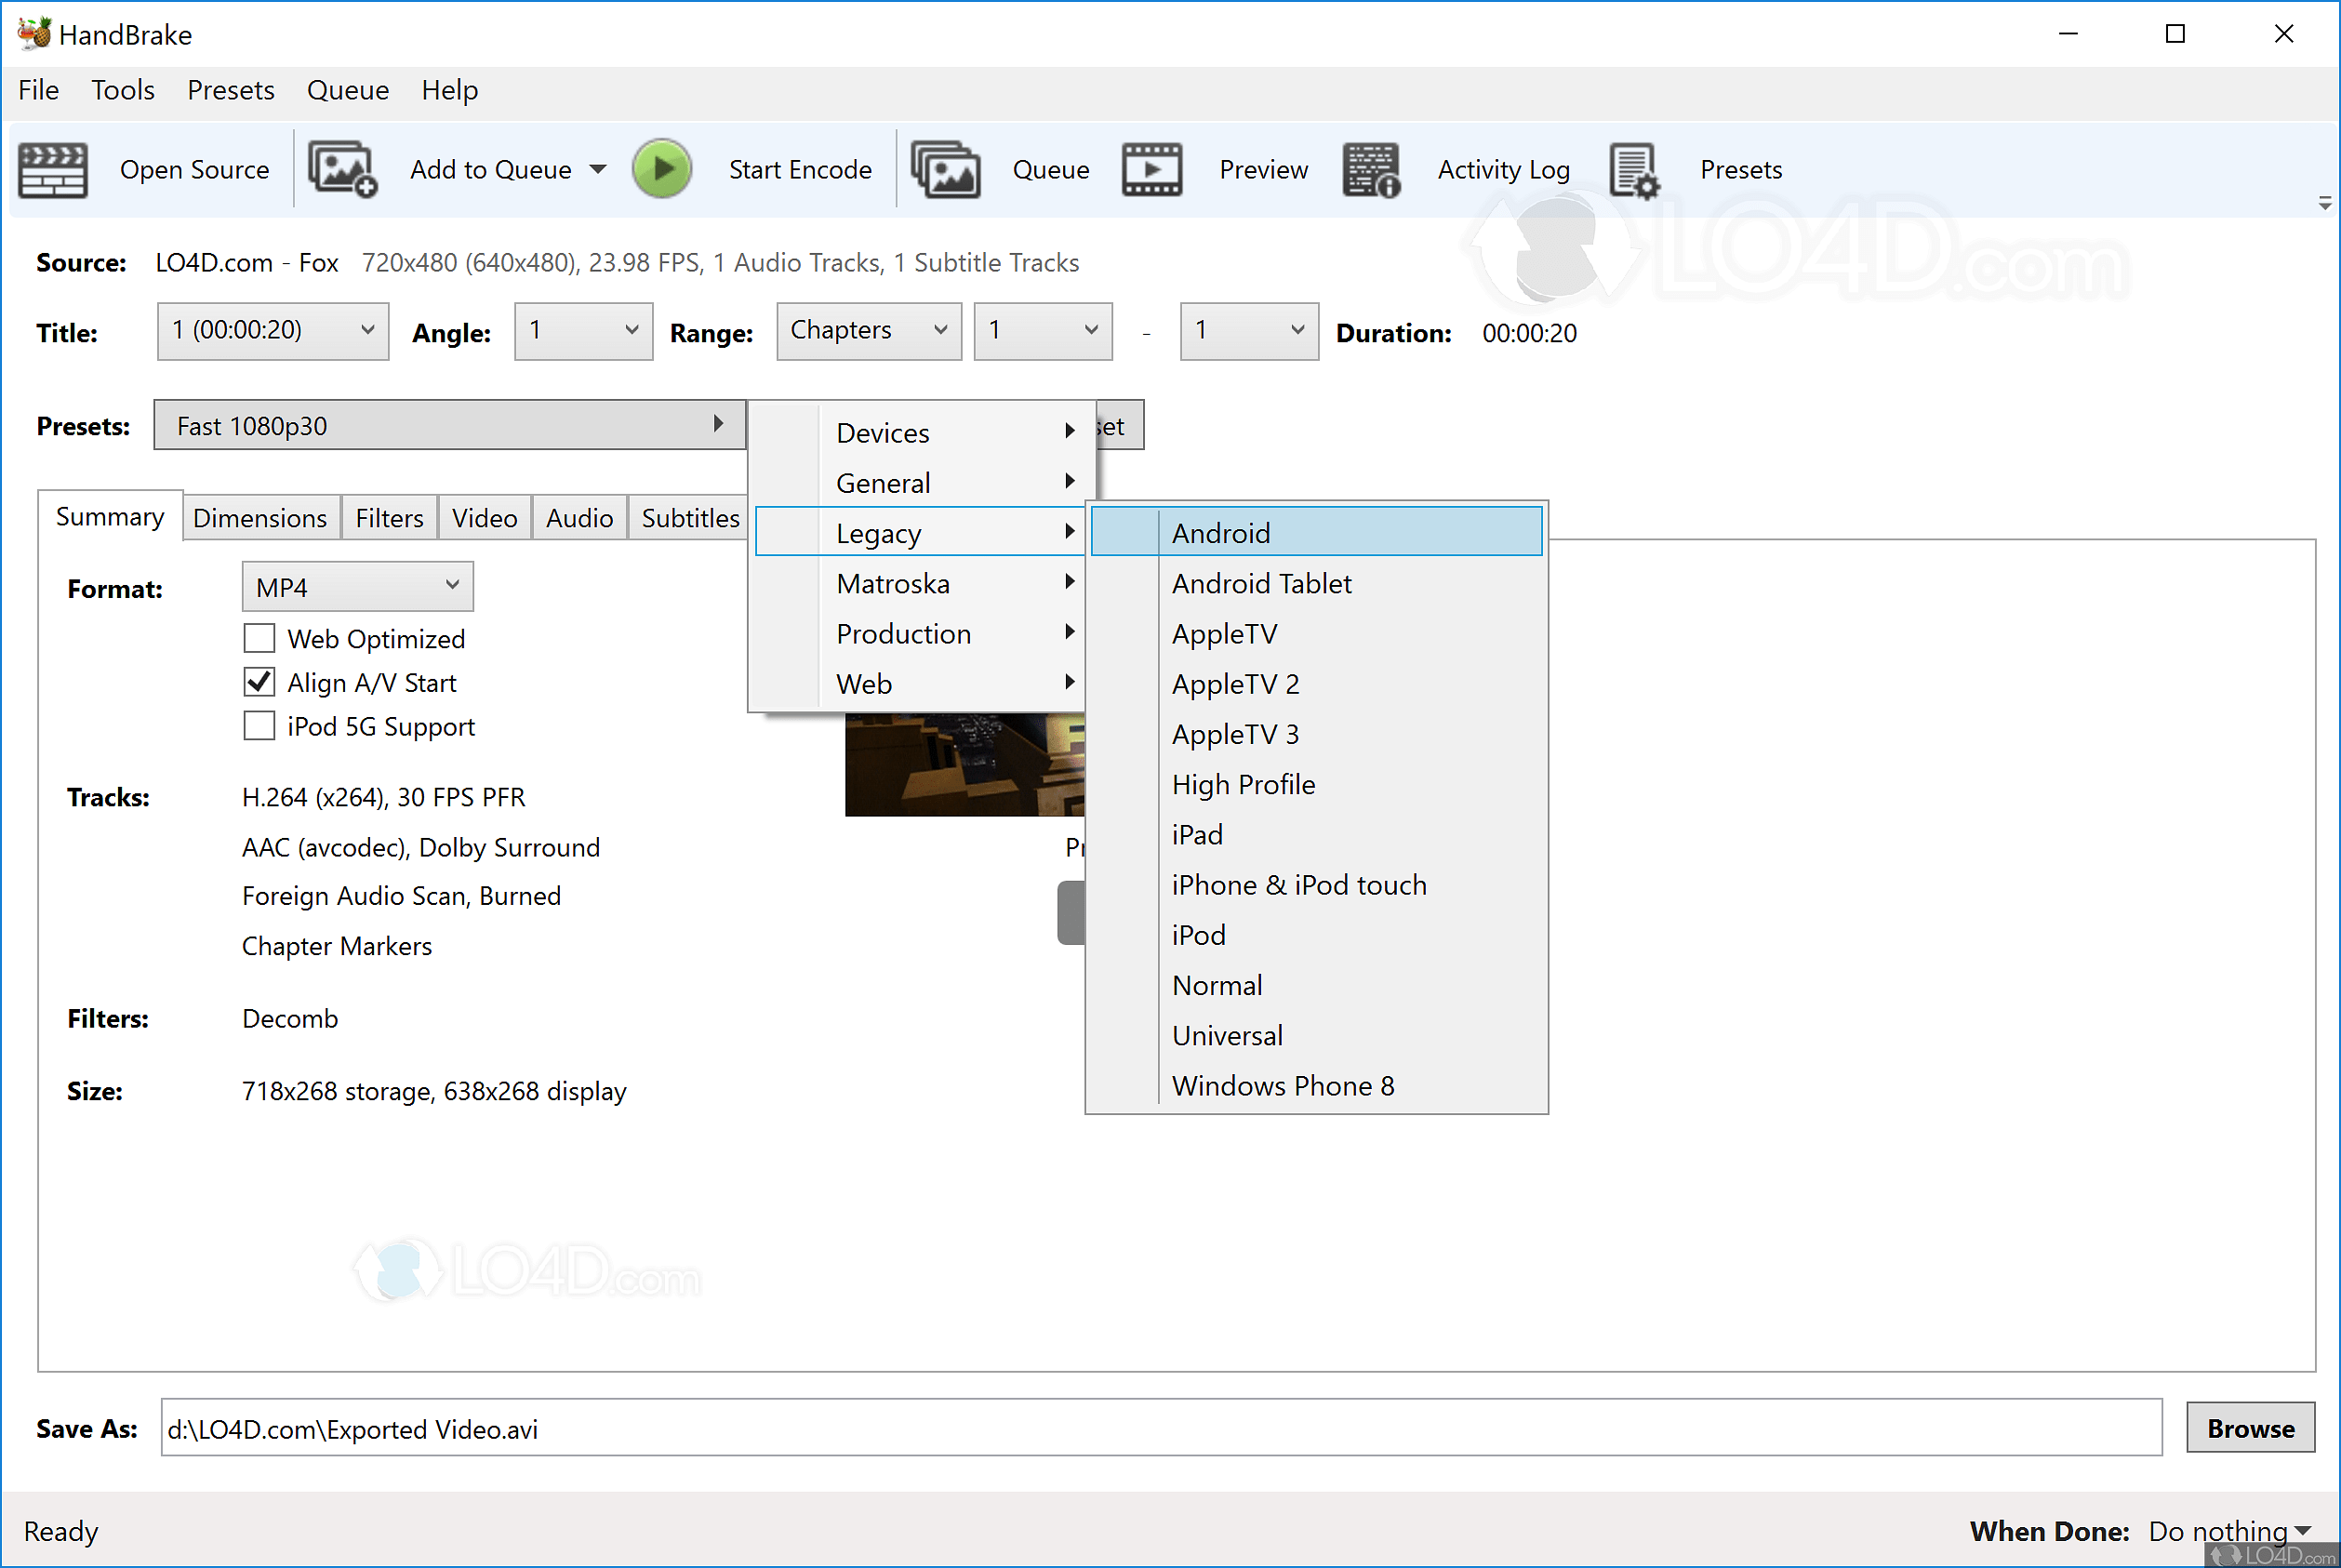Open the Format dropdown showing MP4
This screenshot has height=1568, width=2341.
pos(356,586)
